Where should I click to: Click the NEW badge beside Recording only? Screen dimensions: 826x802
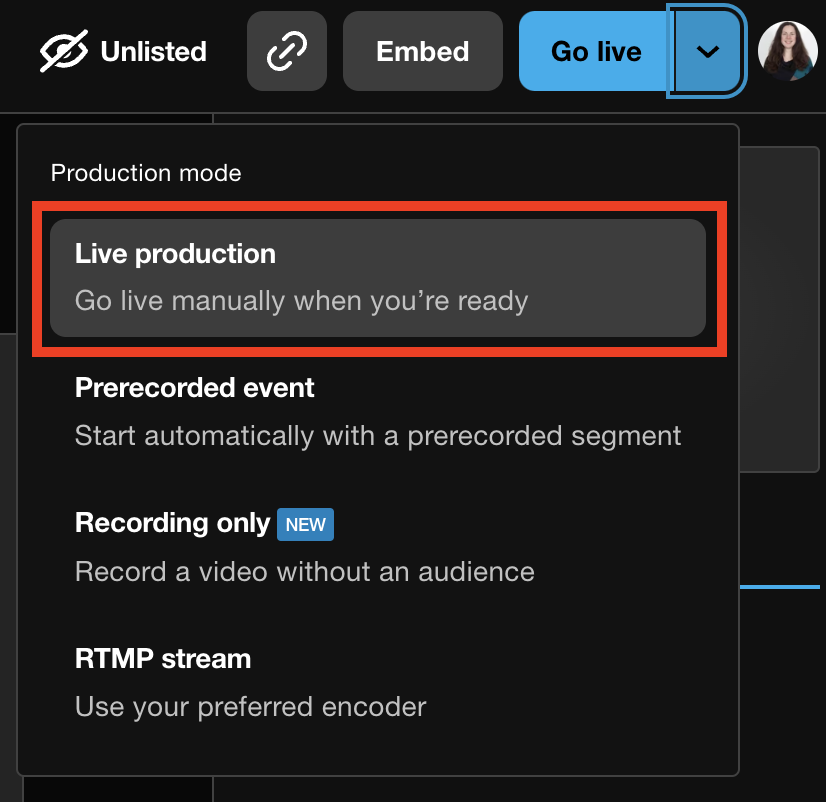pos(306,524)
